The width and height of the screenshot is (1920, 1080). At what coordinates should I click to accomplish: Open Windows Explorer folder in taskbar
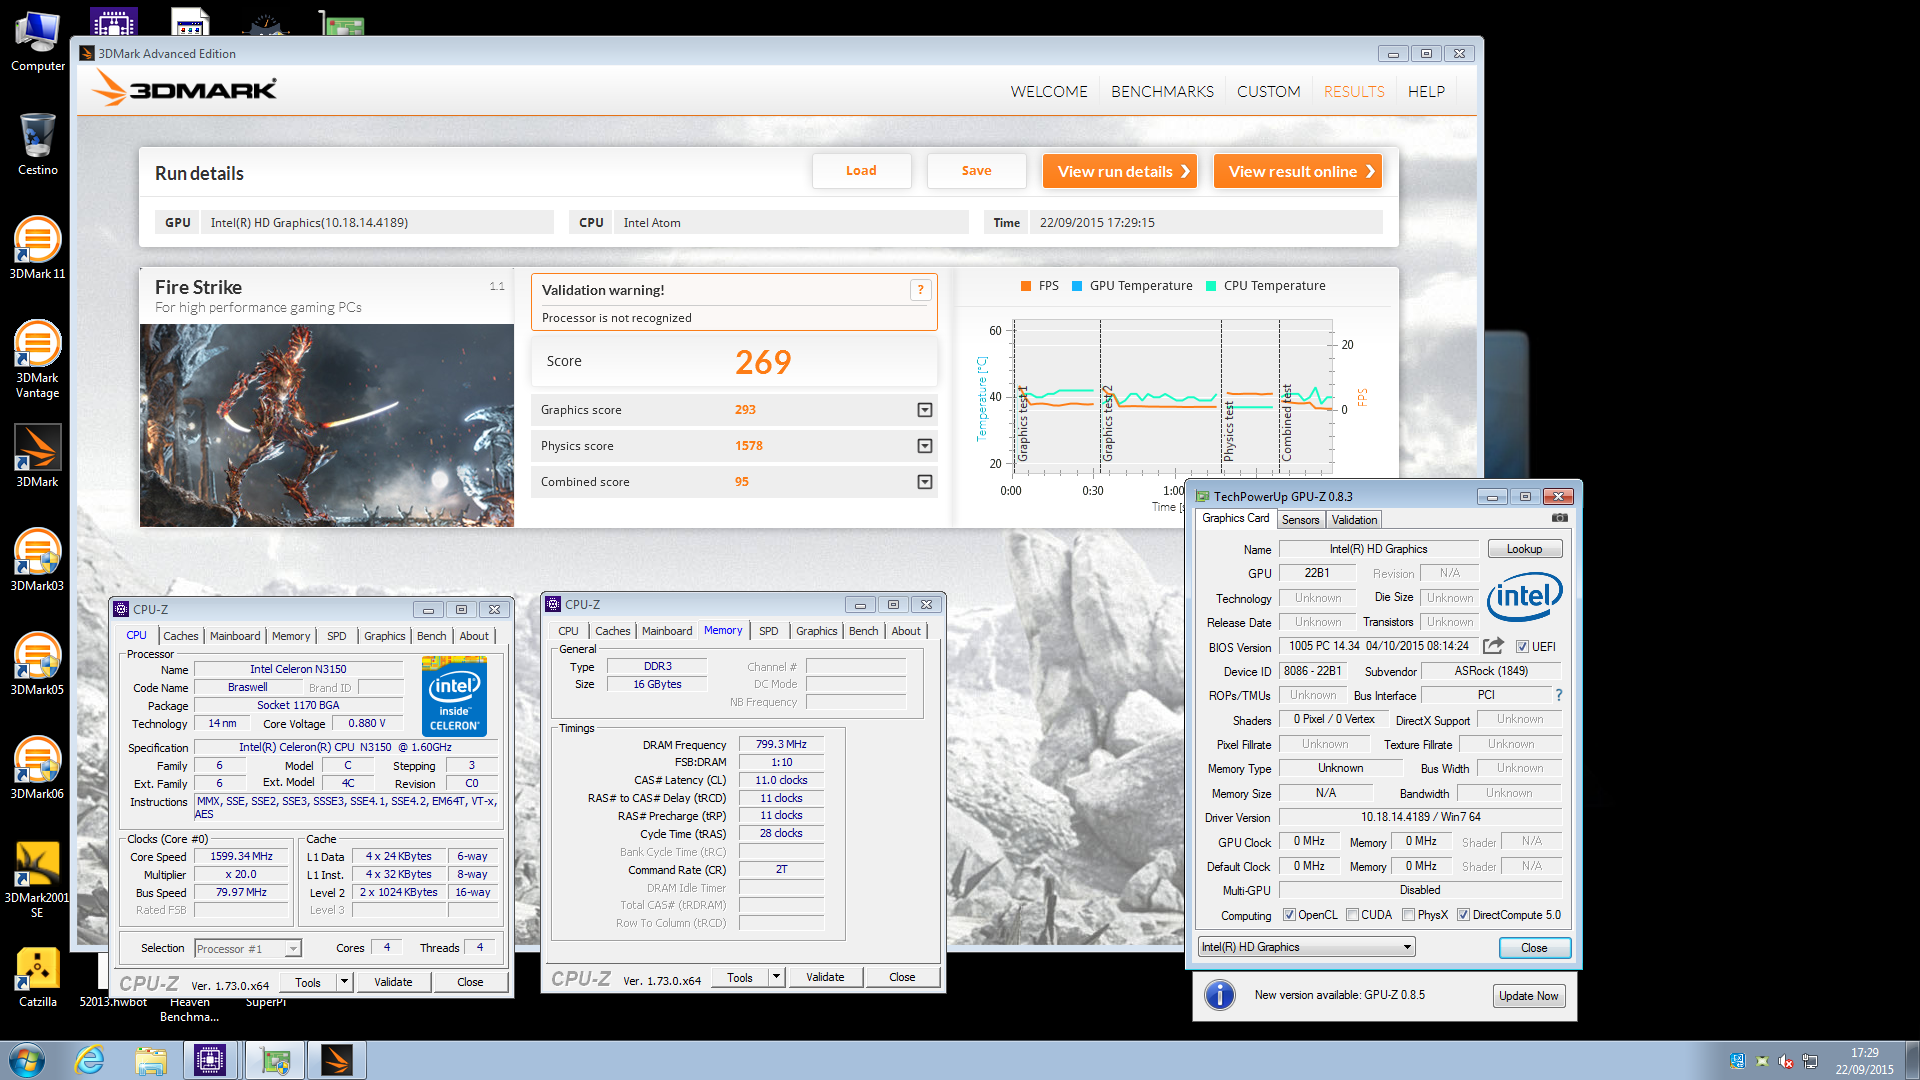point(151,1060)
